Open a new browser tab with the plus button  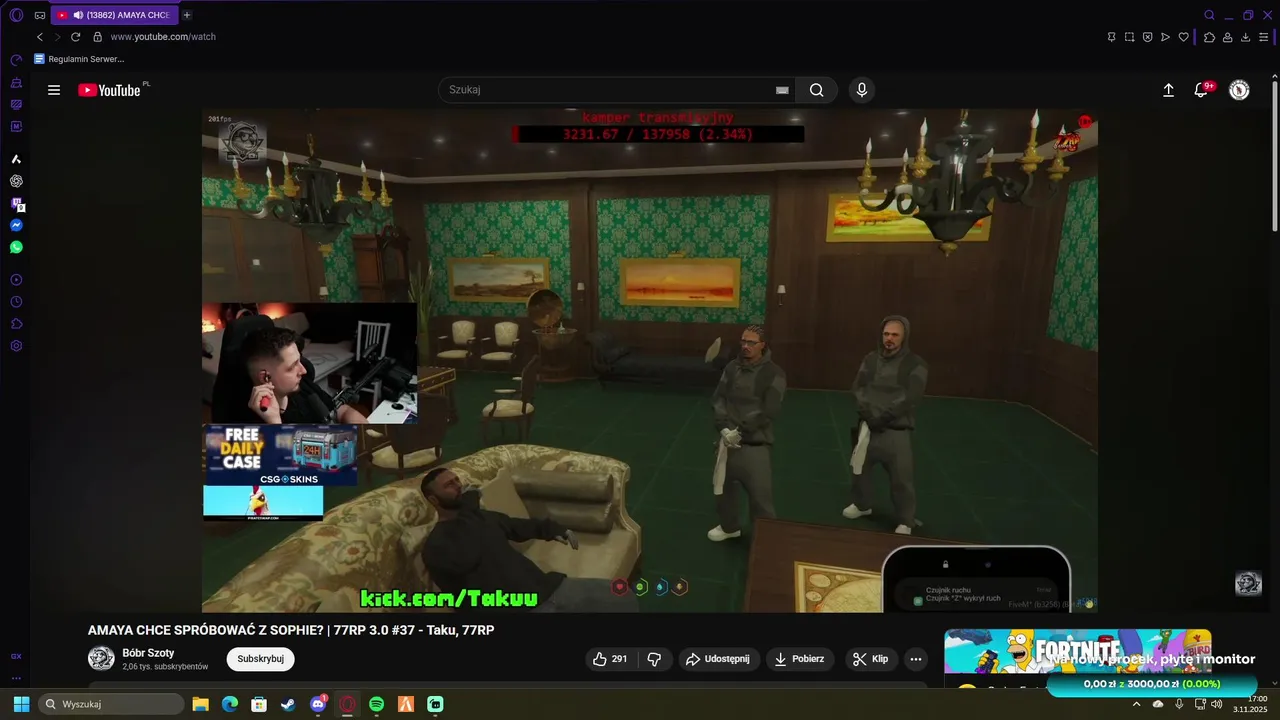[187, 15]
